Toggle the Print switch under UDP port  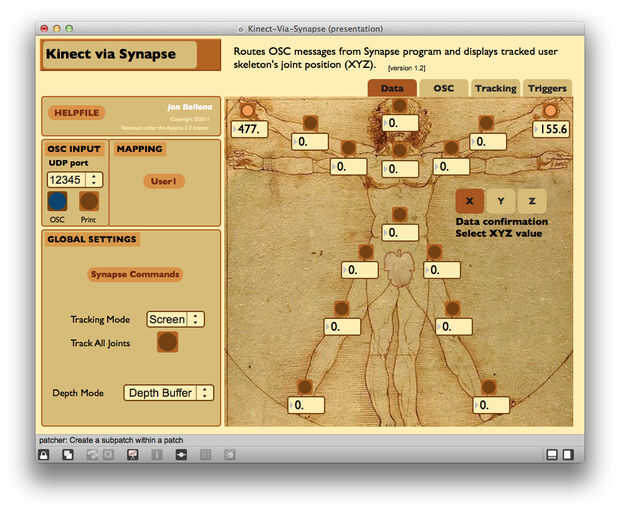point(89,201)
